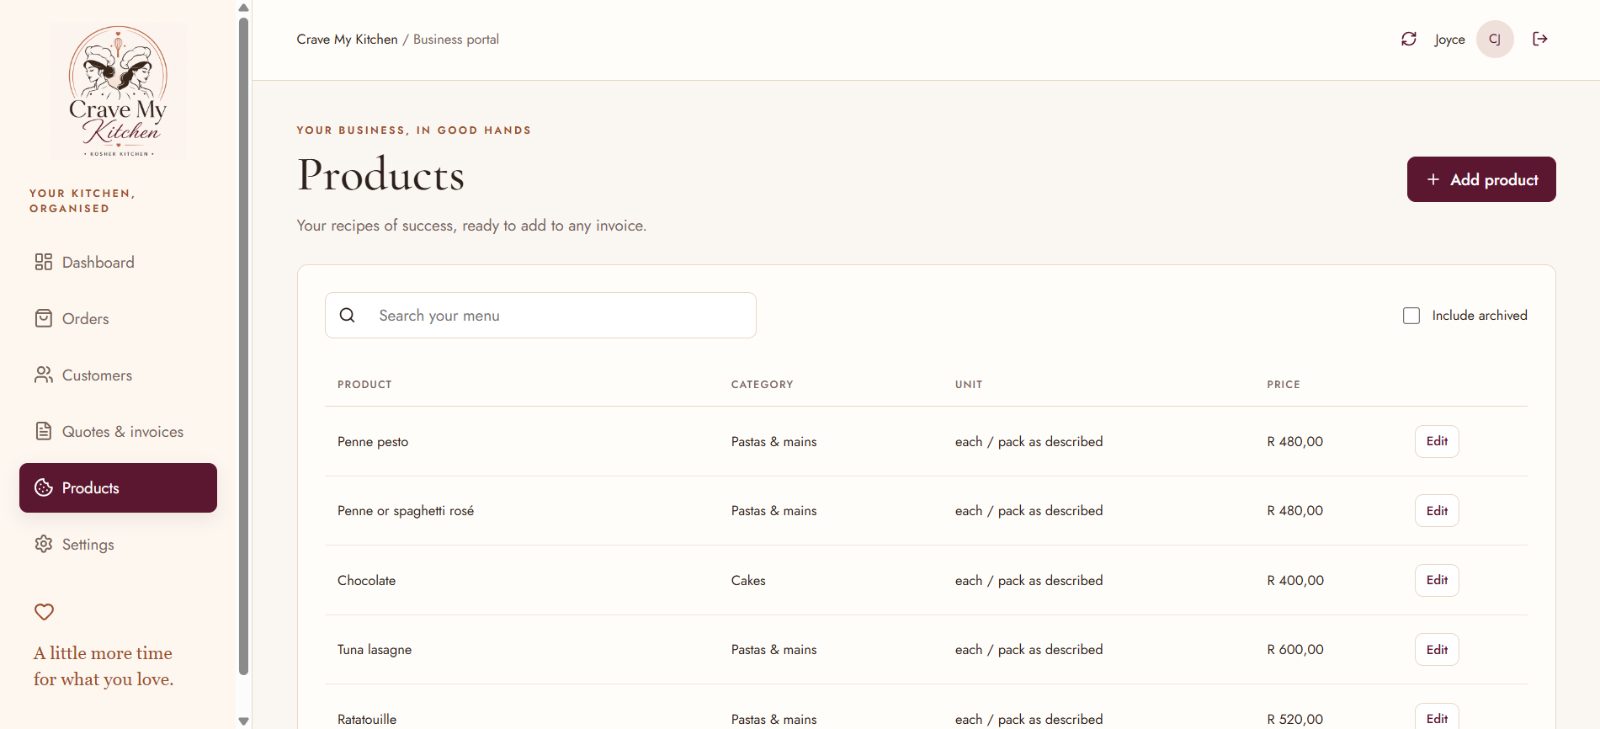Click the CJ user avatar
1600x729 pixels.
point(1495,39)
